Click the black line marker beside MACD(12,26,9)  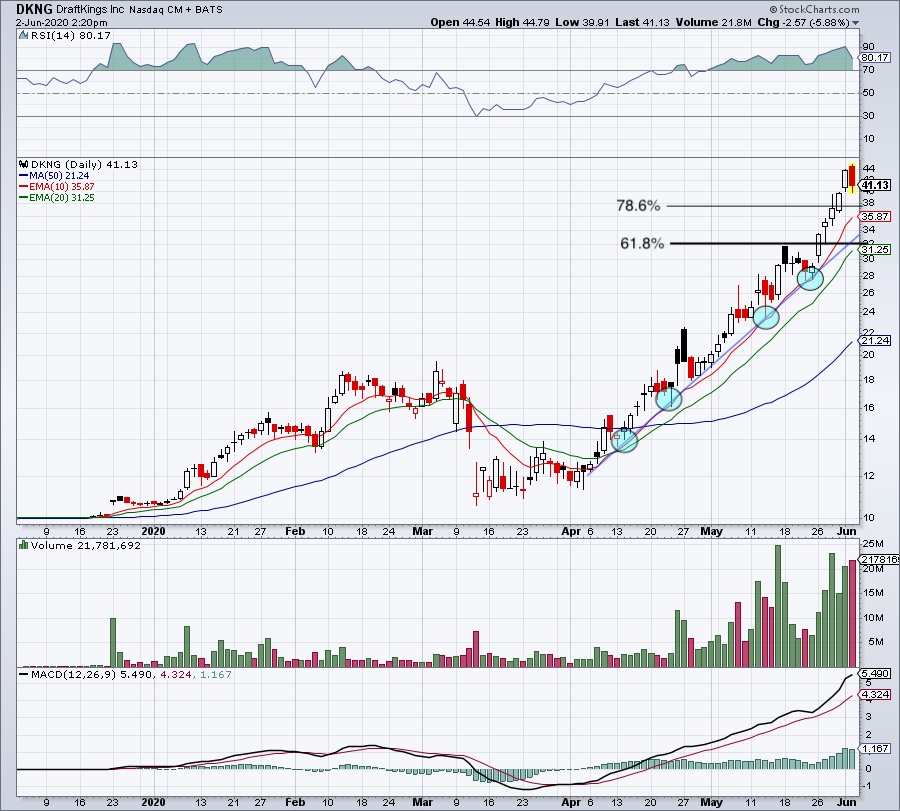click(x=24, y=674)
